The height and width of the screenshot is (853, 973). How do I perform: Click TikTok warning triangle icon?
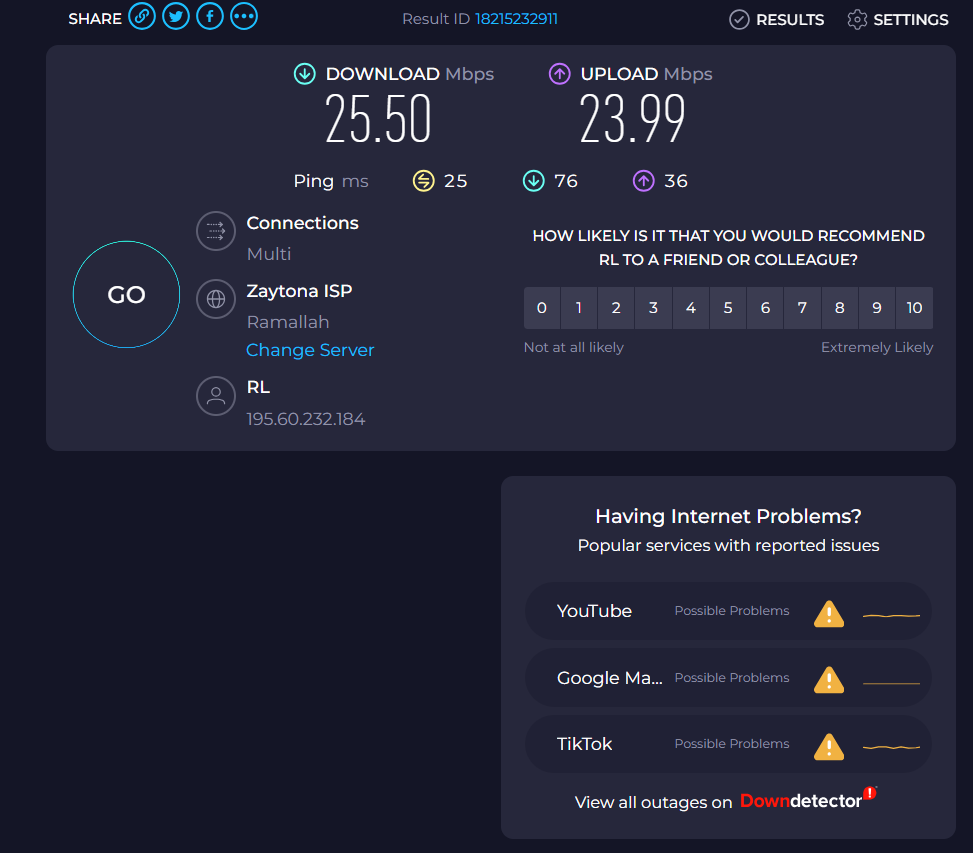(x=829, y=746)
